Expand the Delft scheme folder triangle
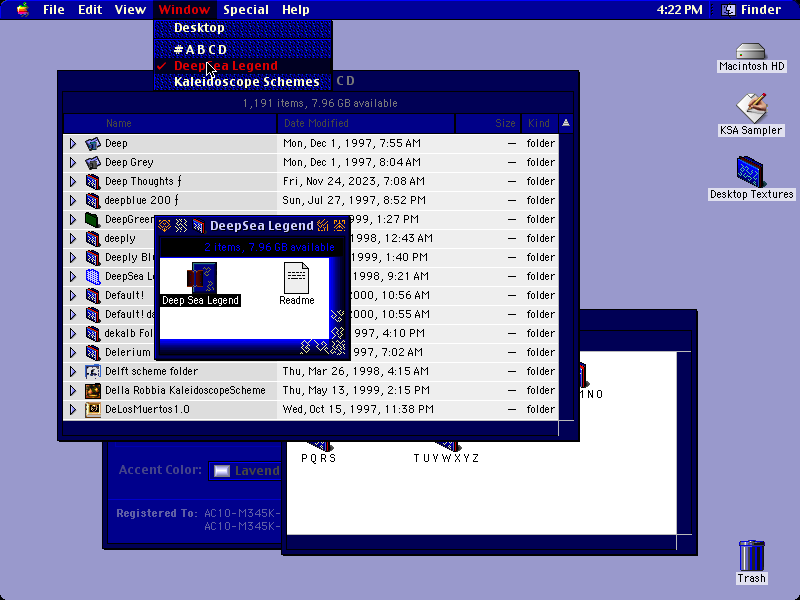The height and width of the screenshot is (600, 800). [73, 371]
